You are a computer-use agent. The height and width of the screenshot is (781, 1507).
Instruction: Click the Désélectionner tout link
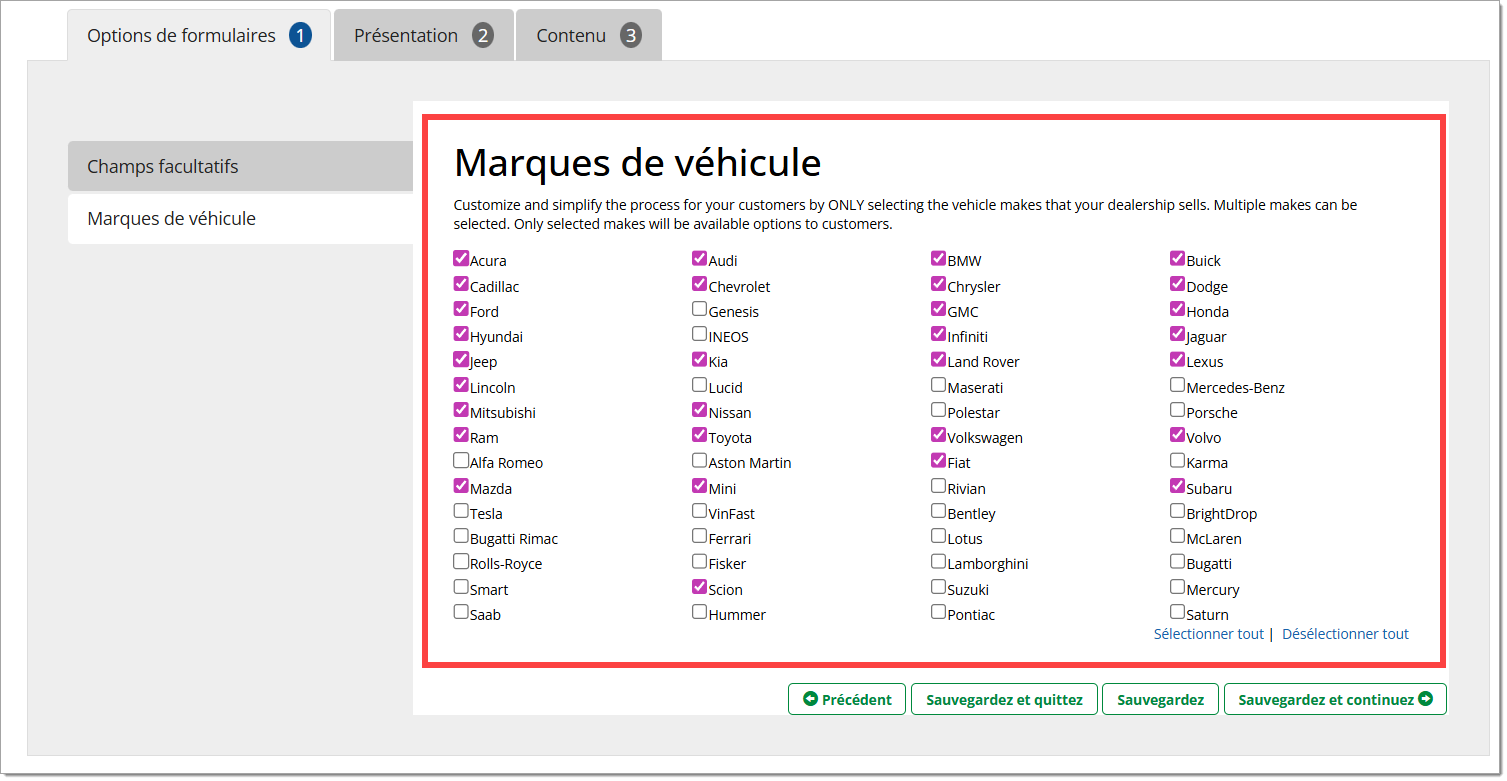pos(1345,634)
